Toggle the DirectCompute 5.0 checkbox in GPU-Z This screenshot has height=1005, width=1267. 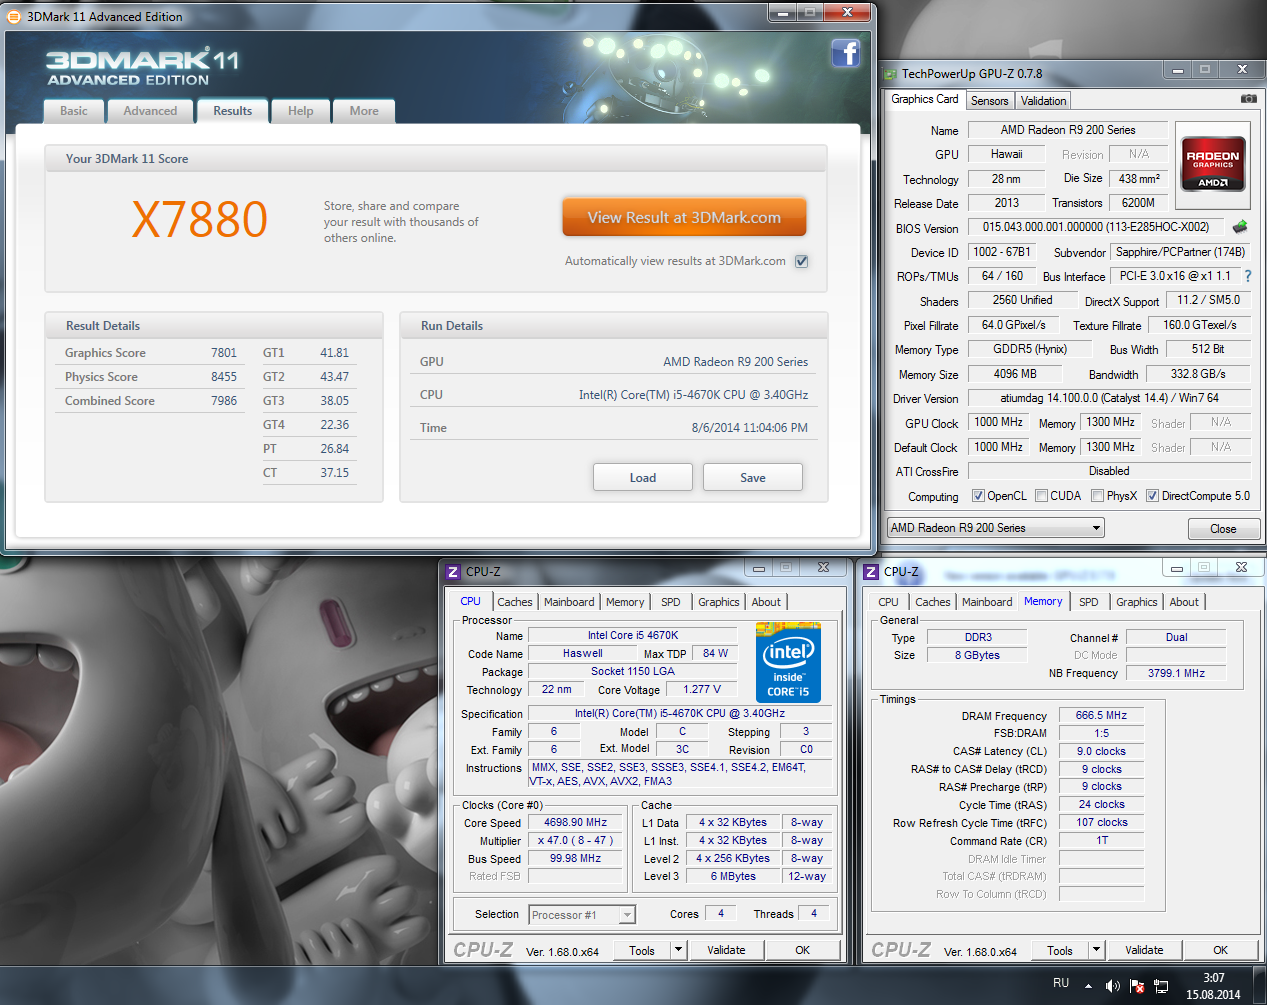click(x=1153, y=496)
